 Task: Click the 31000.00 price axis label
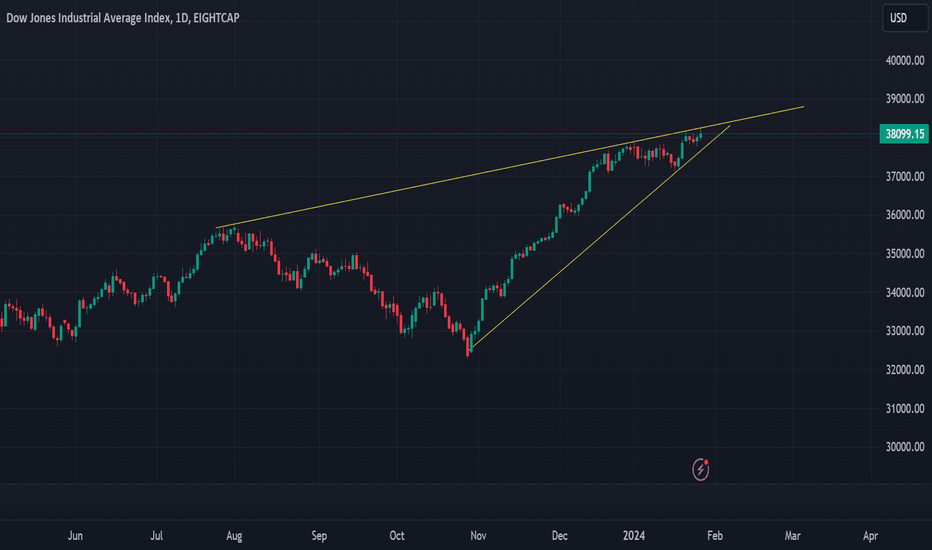click(905, 408)
